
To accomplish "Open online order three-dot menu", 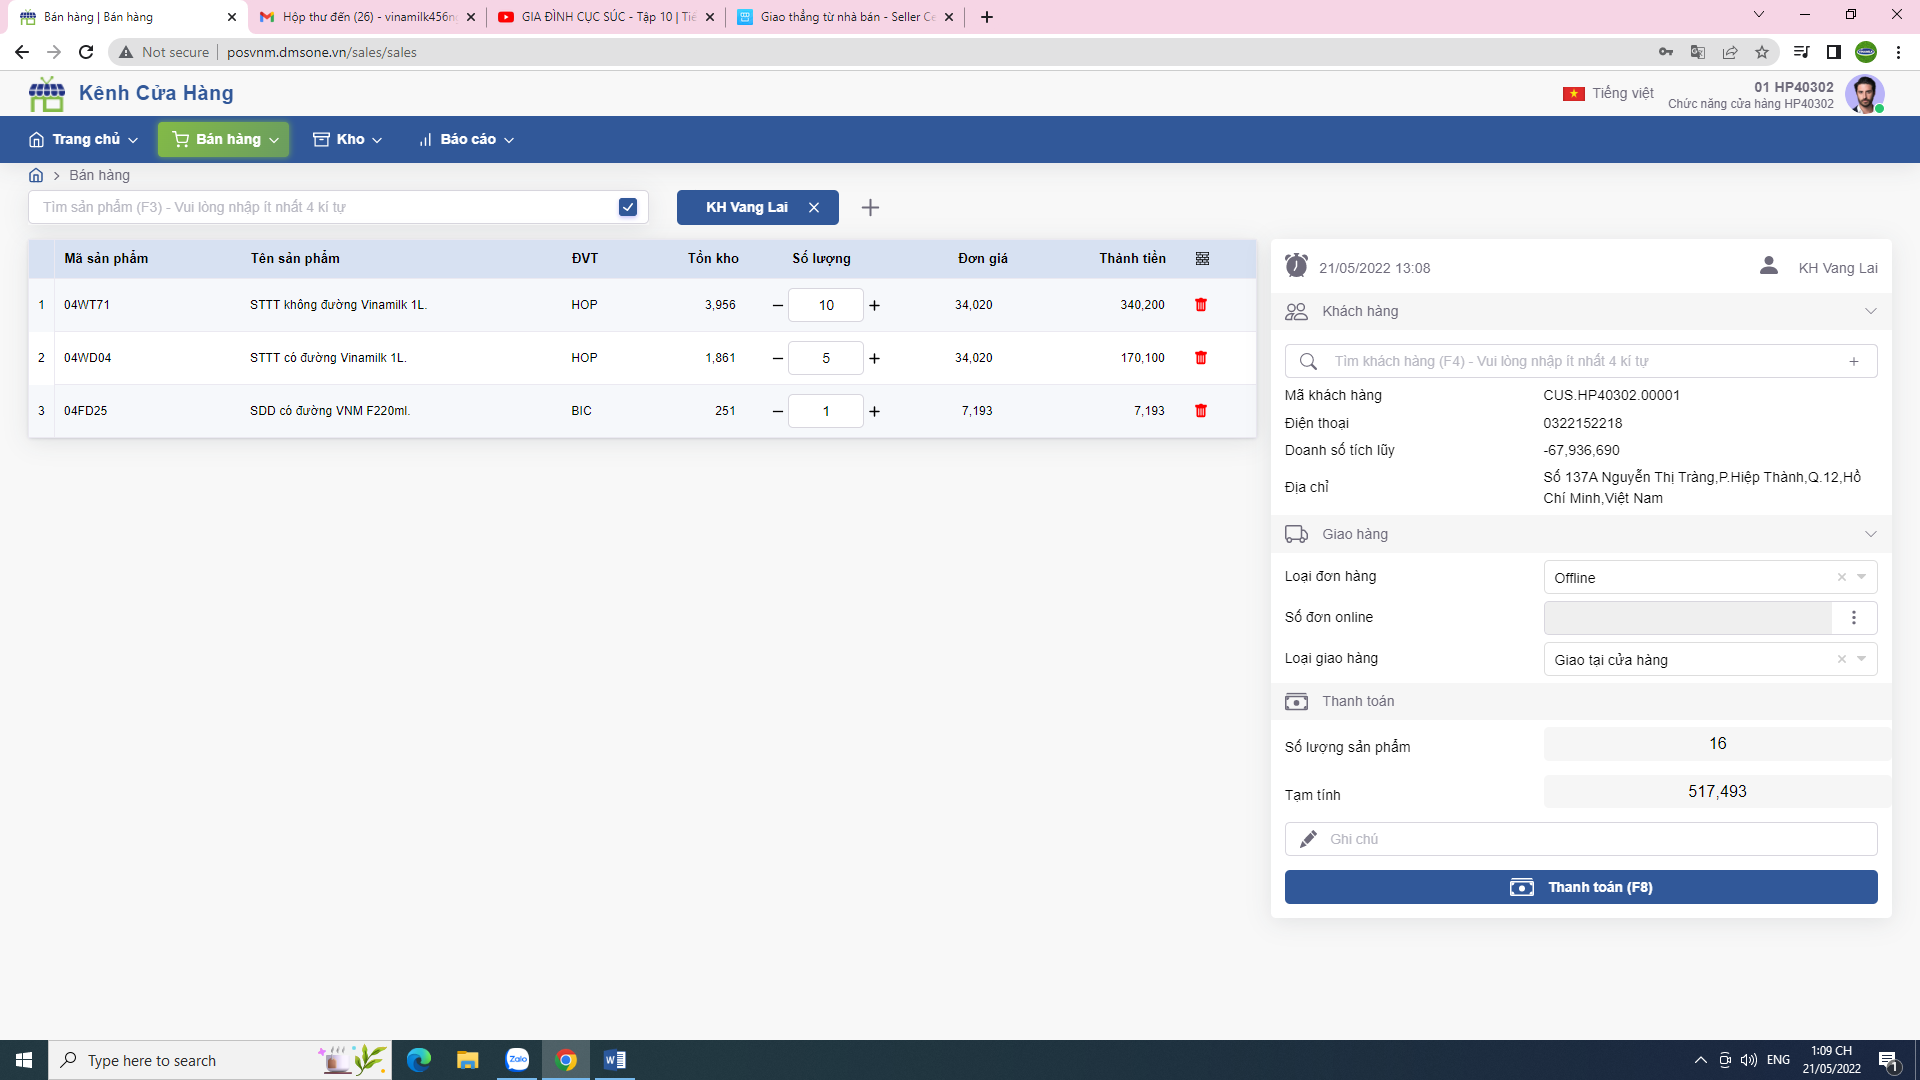I will [x=1853, y=618].
